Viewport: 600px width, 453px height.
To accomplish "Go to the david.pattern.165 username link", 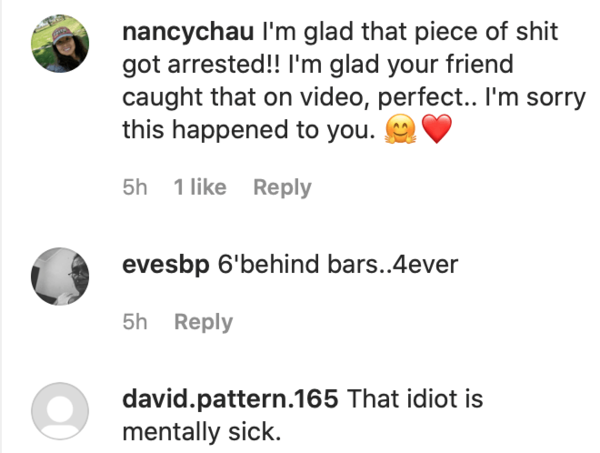I will pos(233,400).
